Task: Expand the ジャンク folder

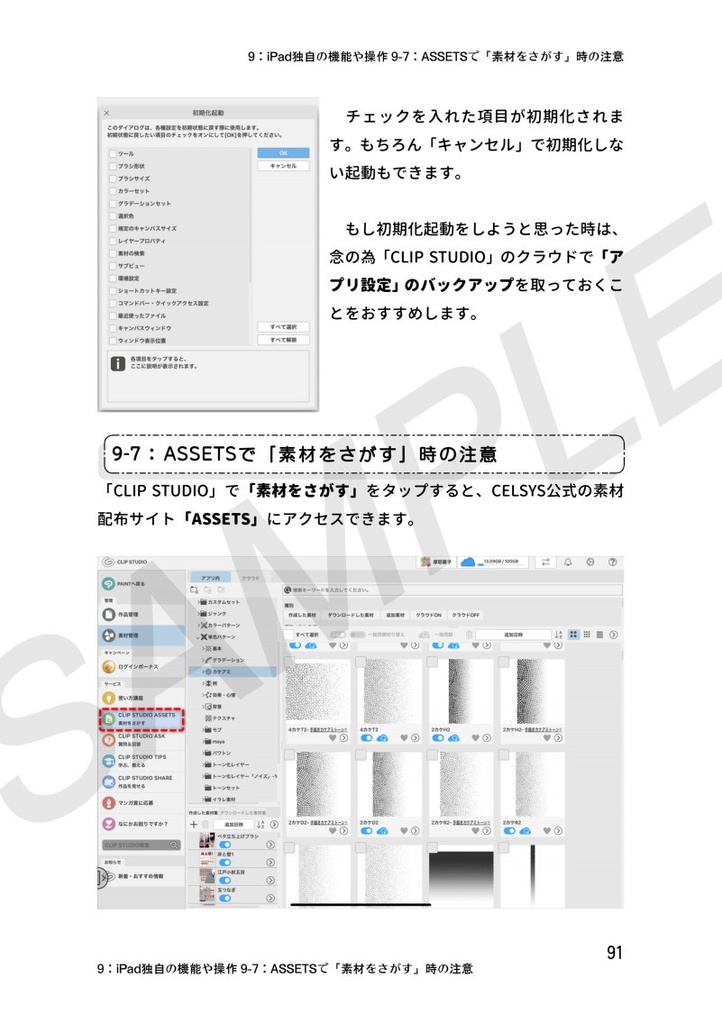Action: pyautogui.click(x=198, y=613)
